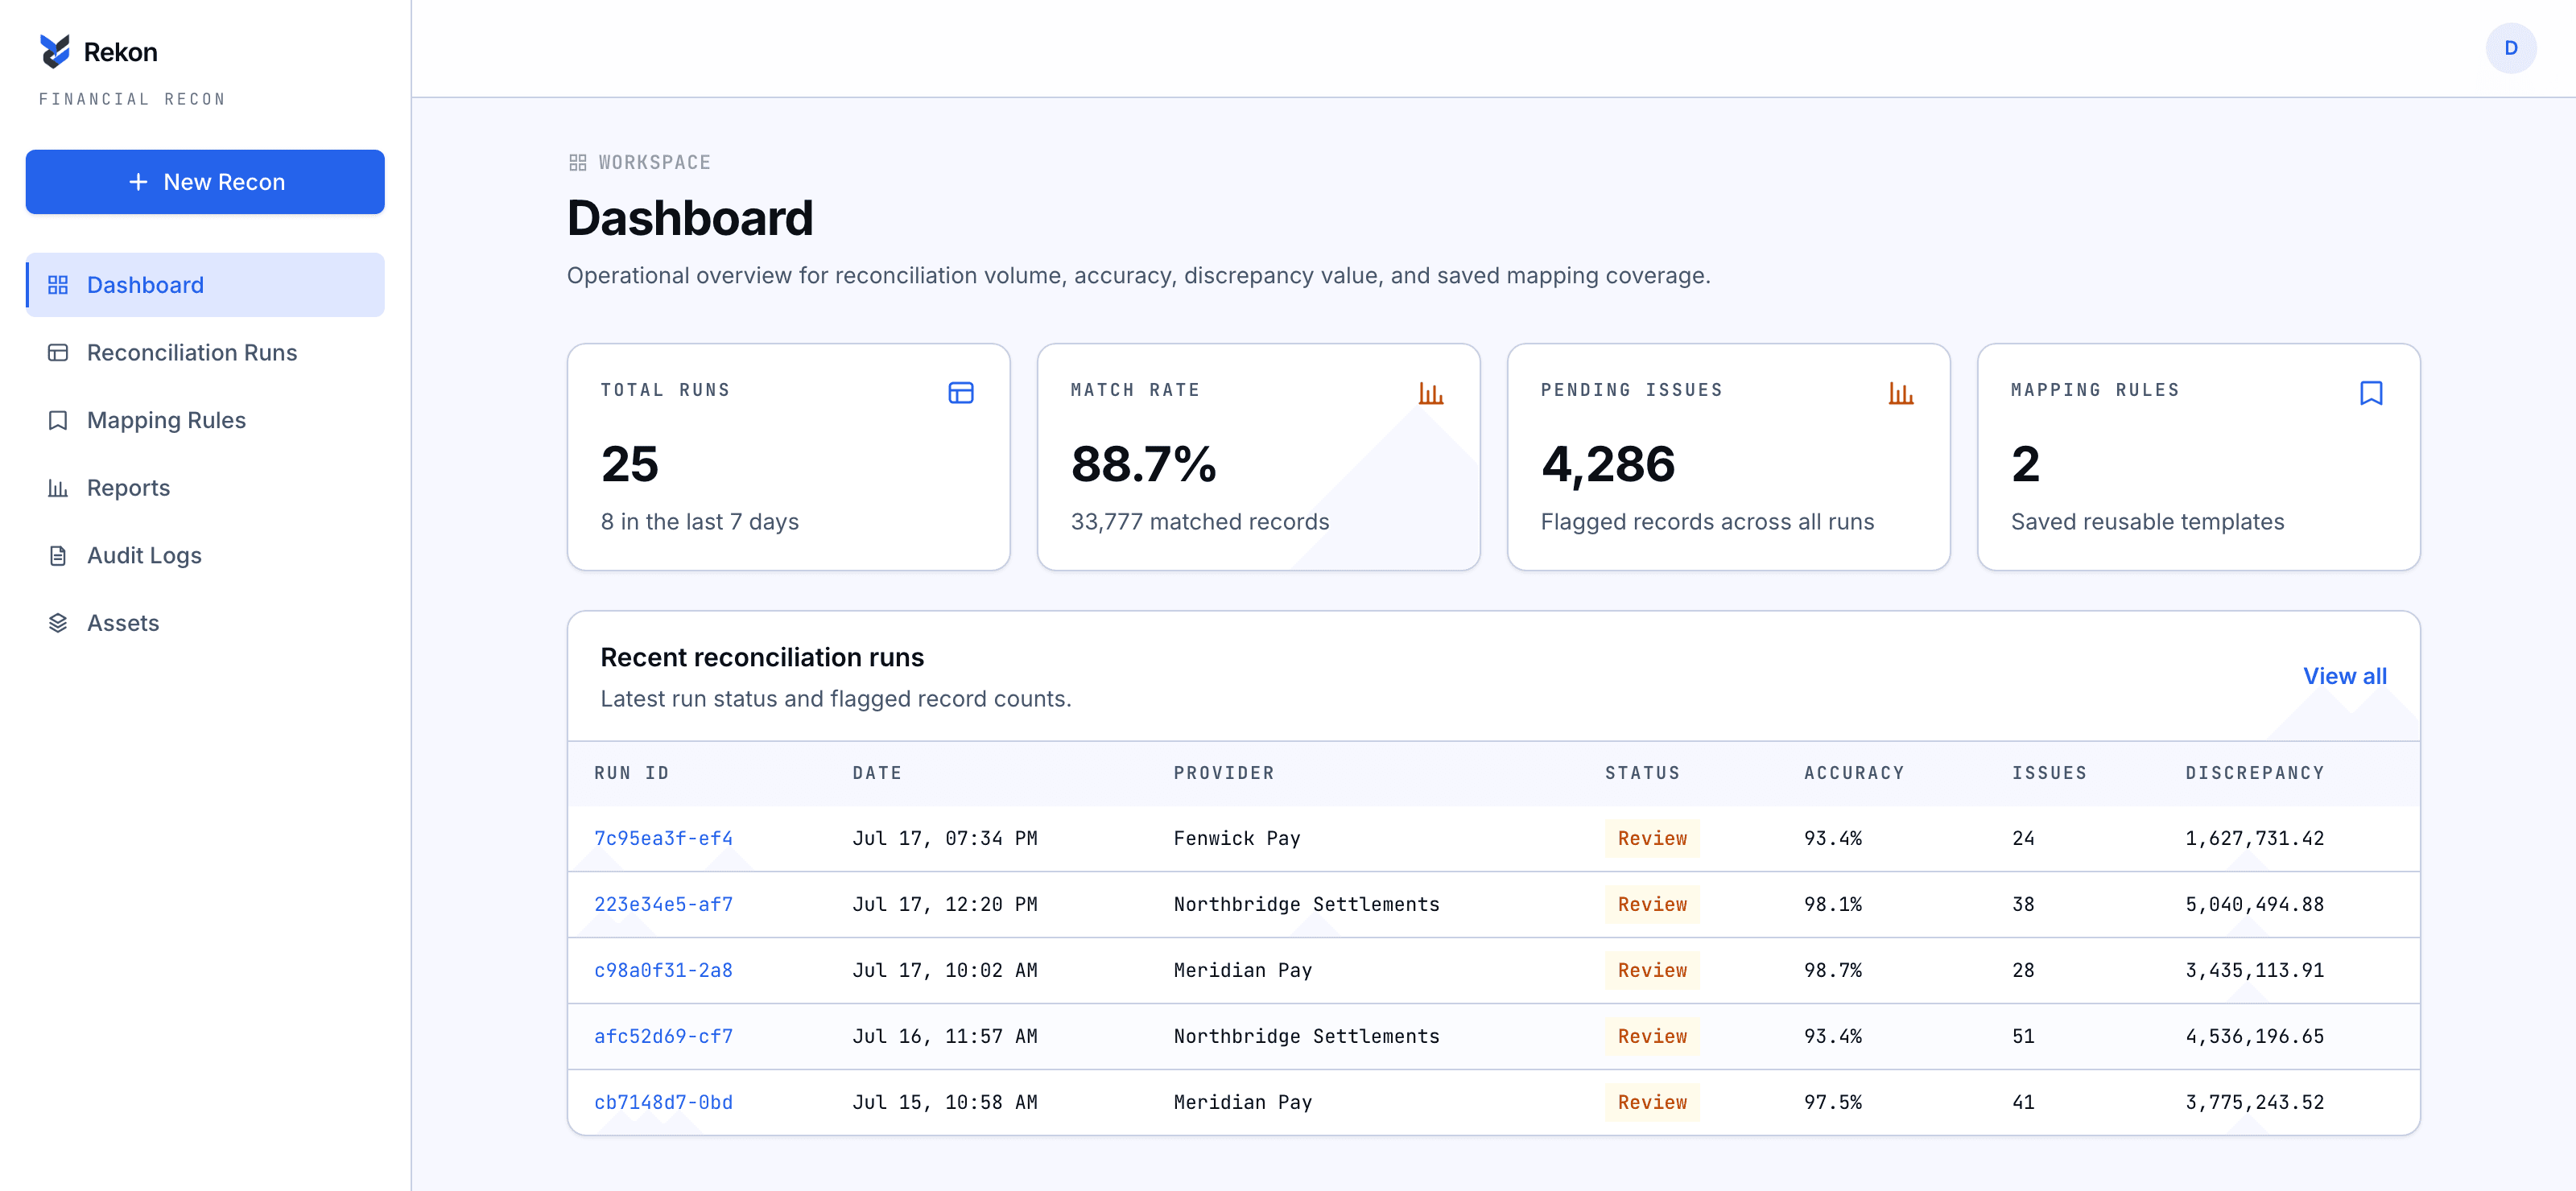
Task: Click discrepancy 5,040,494.88
Action: pos(2254,904)
